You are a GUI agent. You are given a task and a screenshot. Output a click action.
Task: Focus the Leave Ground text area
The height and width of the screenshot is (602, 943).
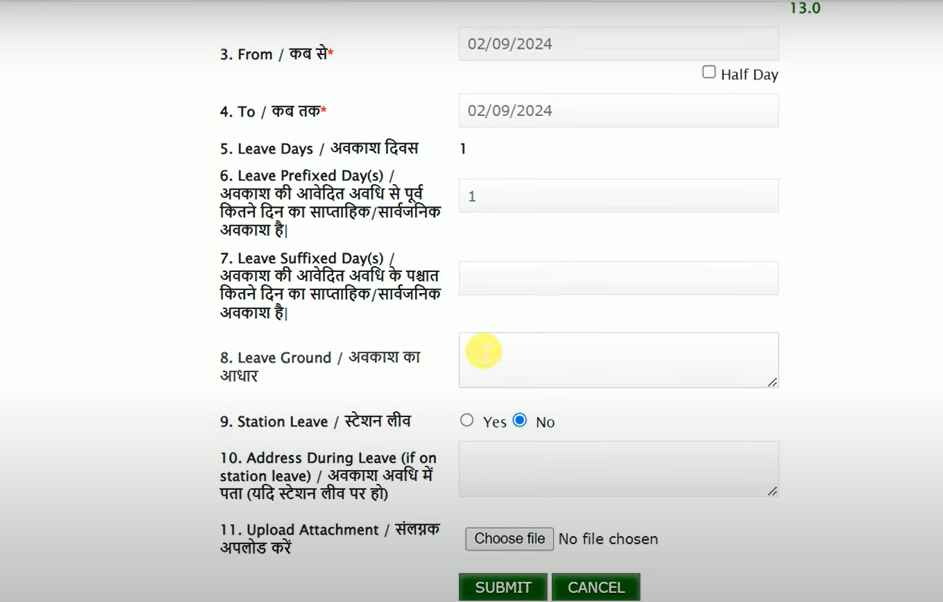point(618,360)
